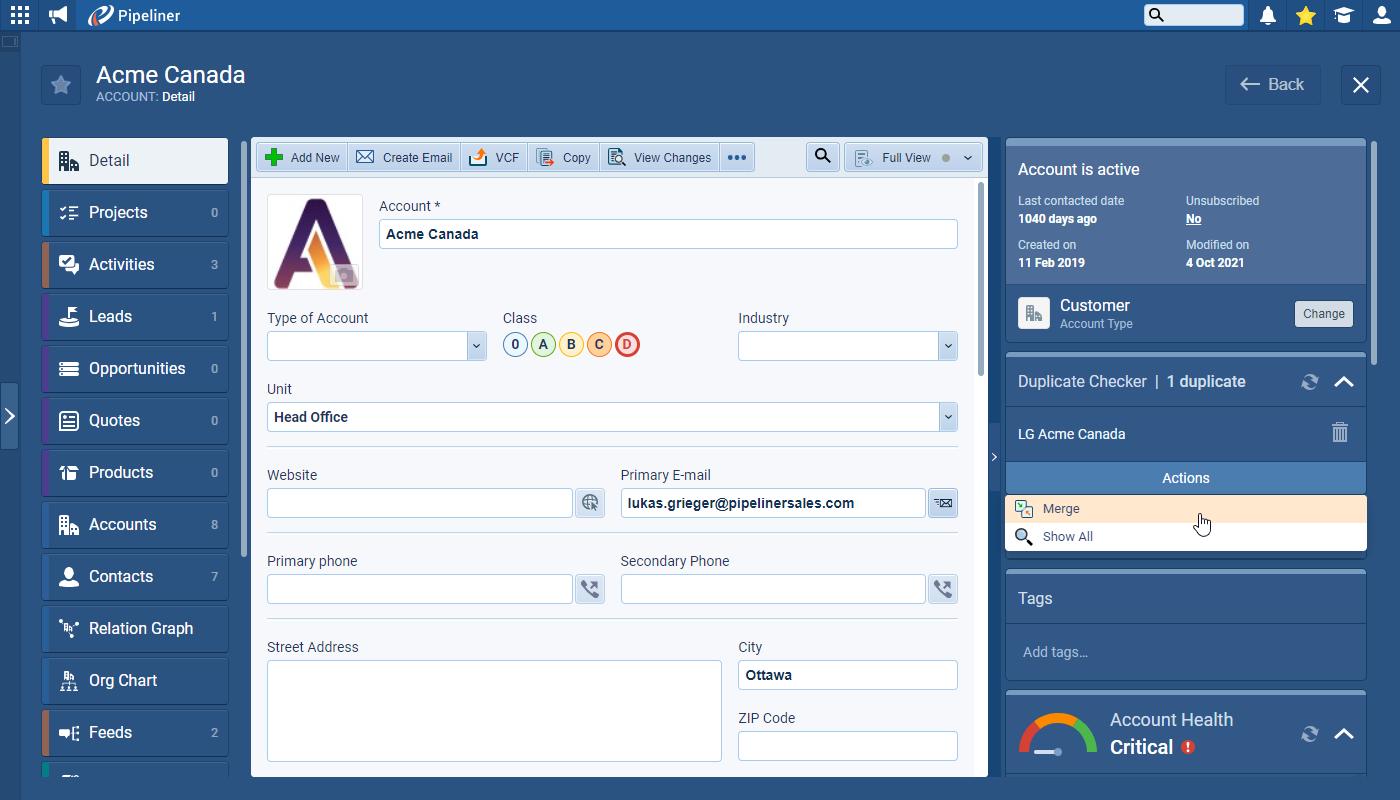The width and height of the screenshot is (1400, 800).
Task: Choose class 0 rating circle
Action: [515, 345]
